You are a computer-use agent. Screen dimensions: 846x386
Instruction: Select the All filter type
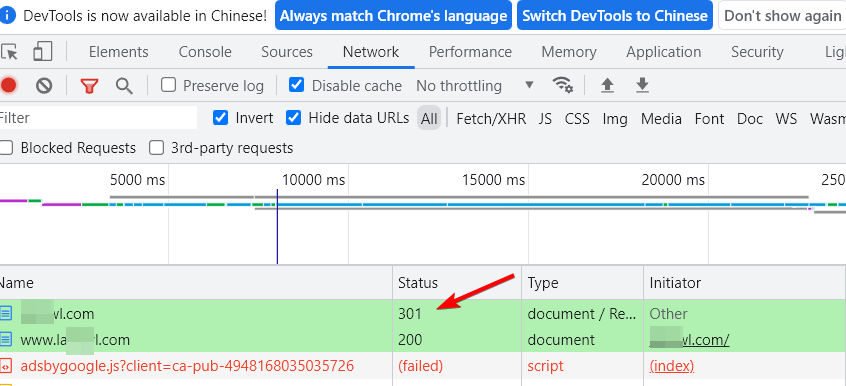429,118
